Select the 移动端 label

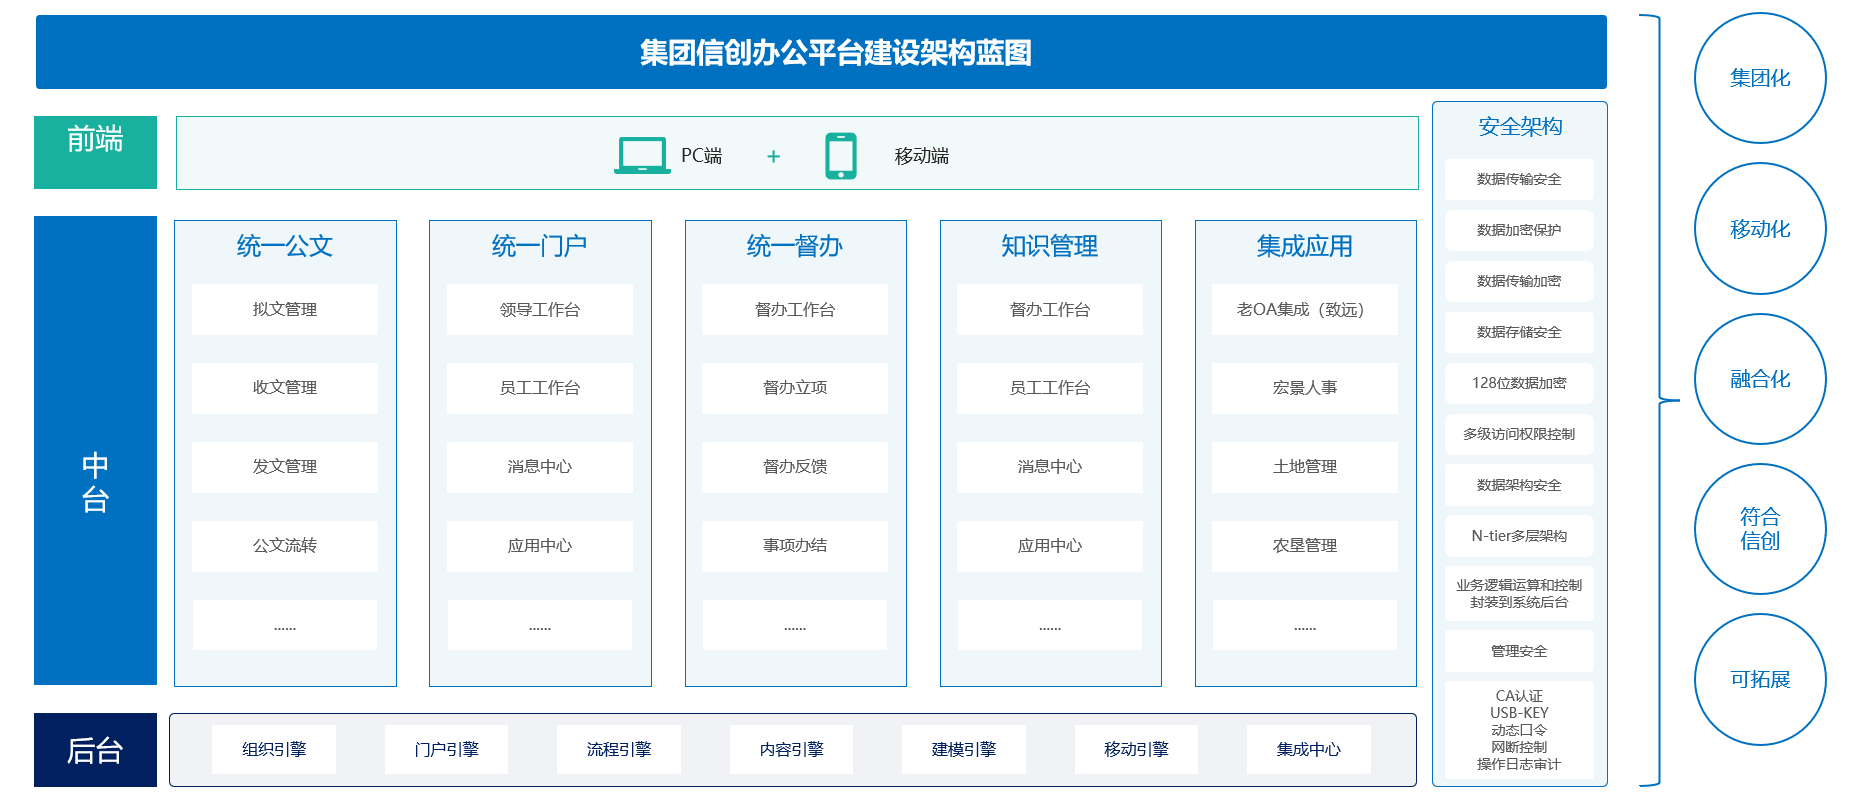click(x=921, y=156)
